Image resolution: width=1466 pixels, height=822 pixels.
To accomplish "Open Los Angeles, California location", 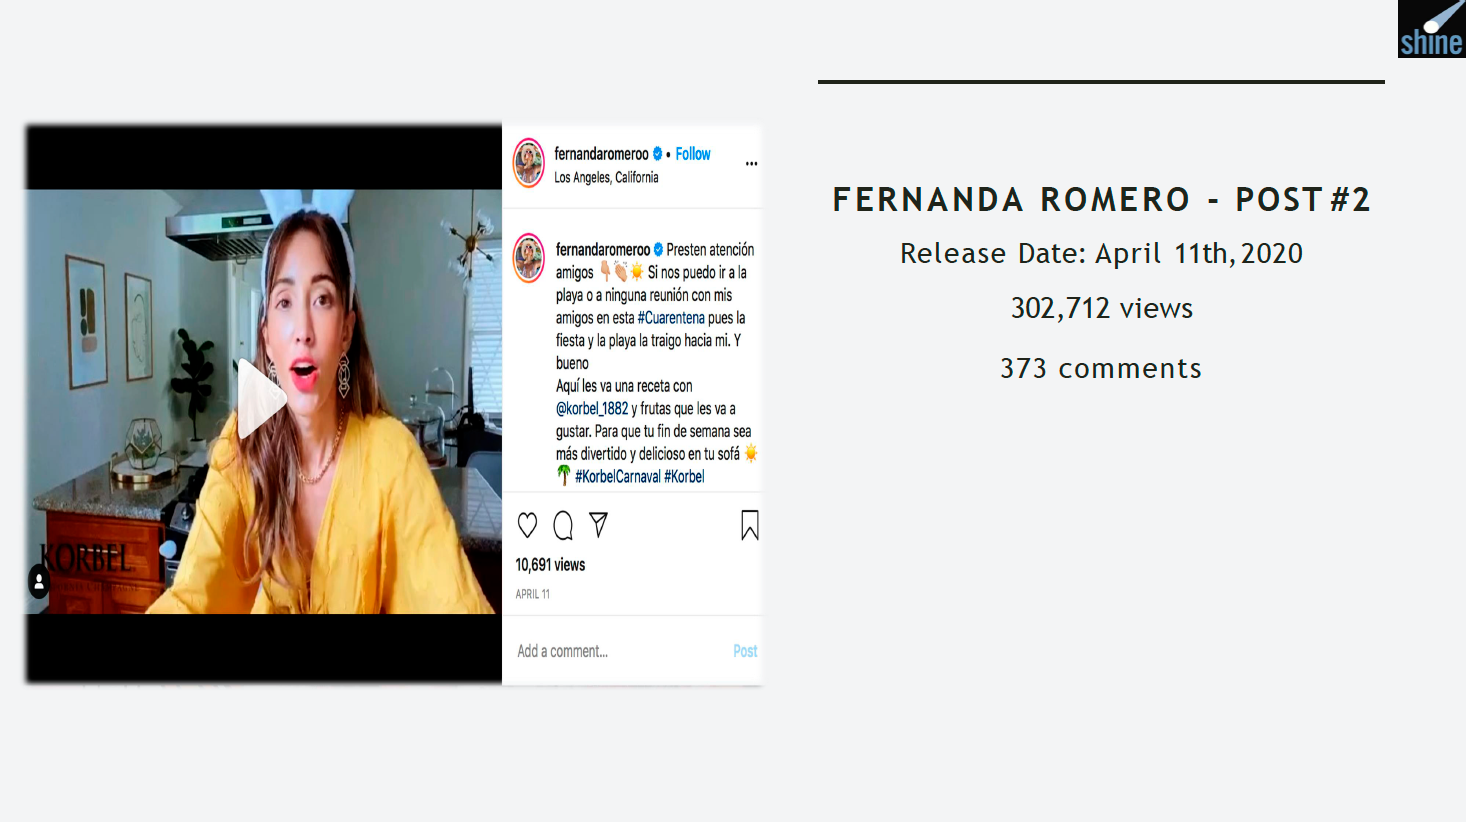I will tap(606, 177).
